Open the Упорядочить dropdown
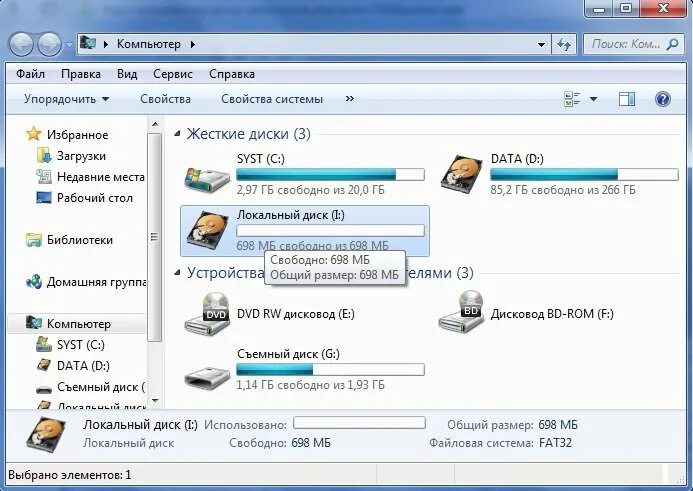693x491 pixels. point(66,99)
